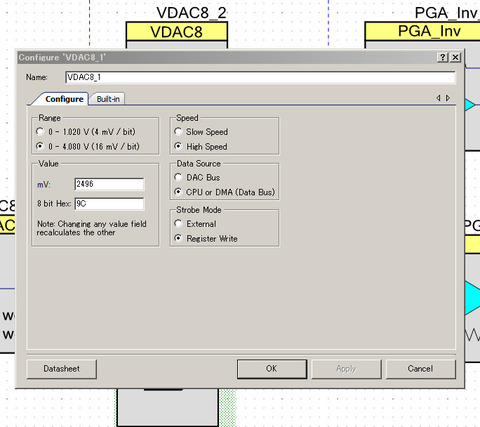Select the yellow VDAC8 component header

[177, 32]
